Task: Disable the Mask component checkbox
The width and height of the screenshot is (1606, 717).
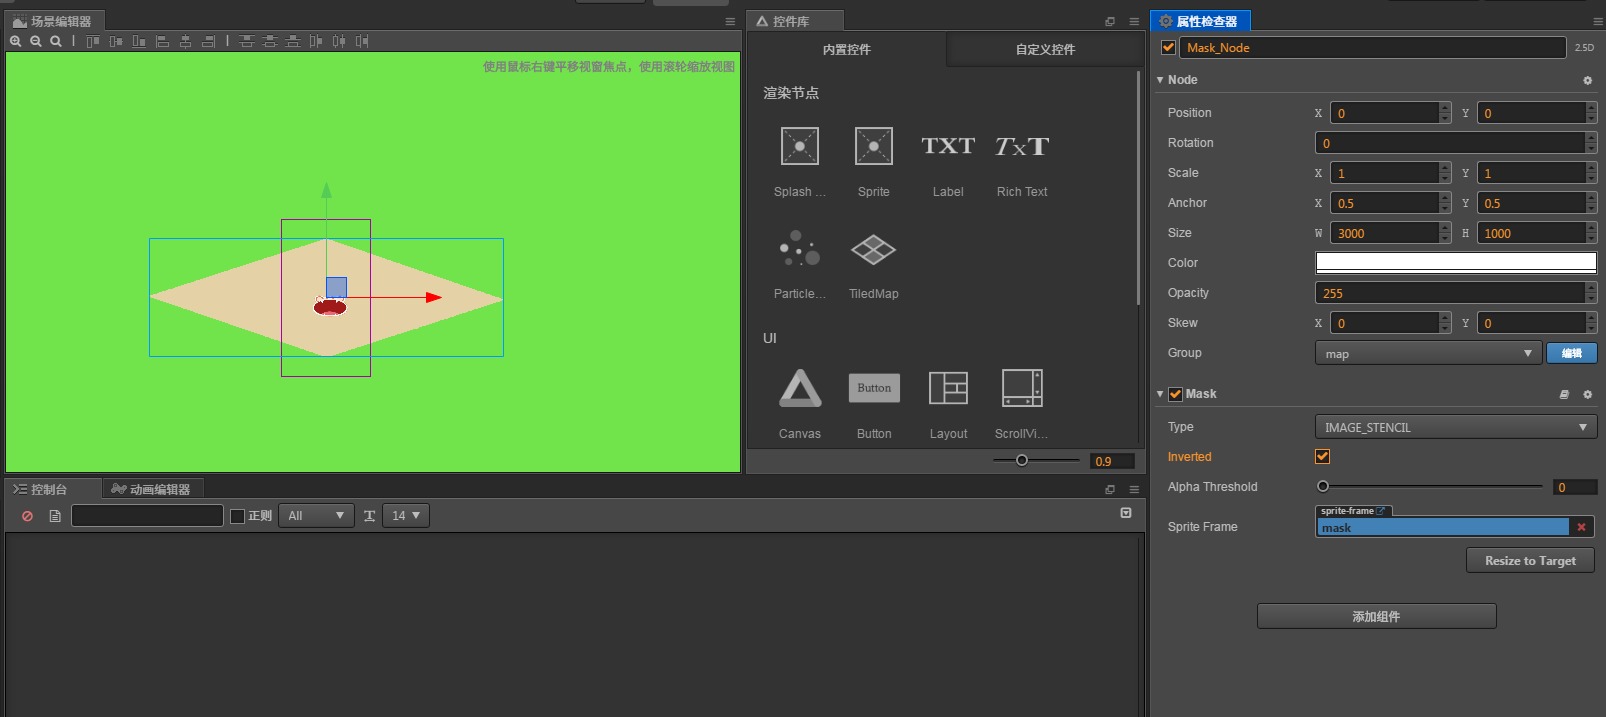Action: (1176, 394)
